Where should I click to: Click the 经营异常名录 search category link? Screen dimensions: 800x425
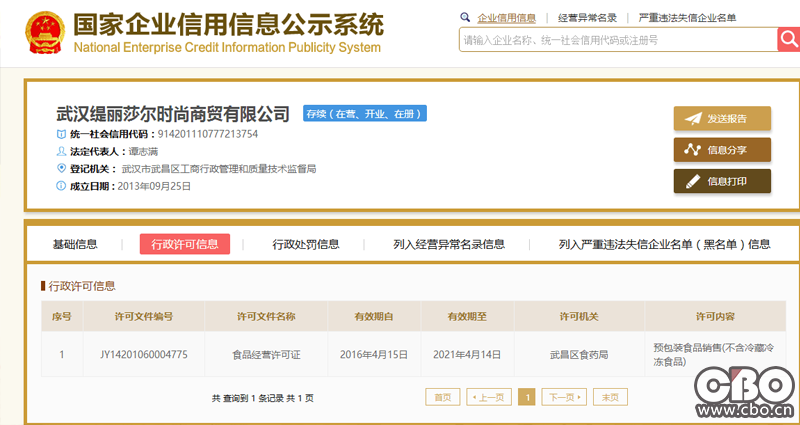click(x=587, y=18)
